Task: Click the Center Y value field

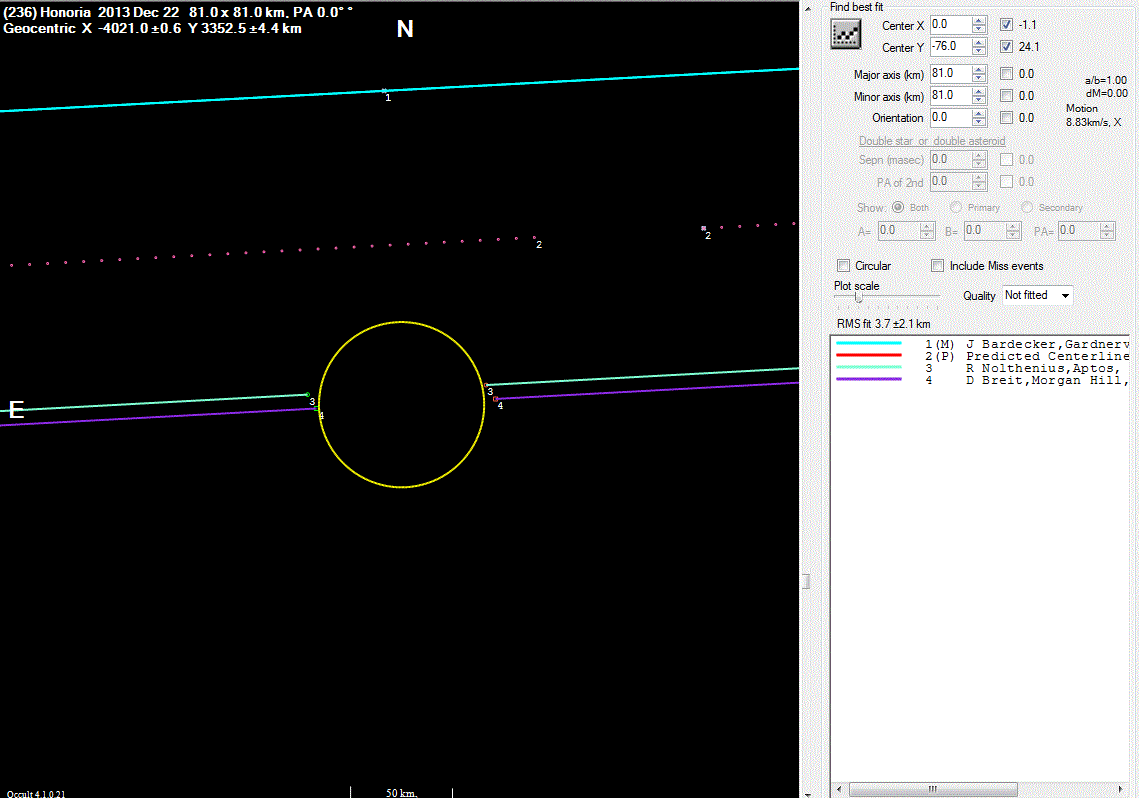Action: point(951,46)
